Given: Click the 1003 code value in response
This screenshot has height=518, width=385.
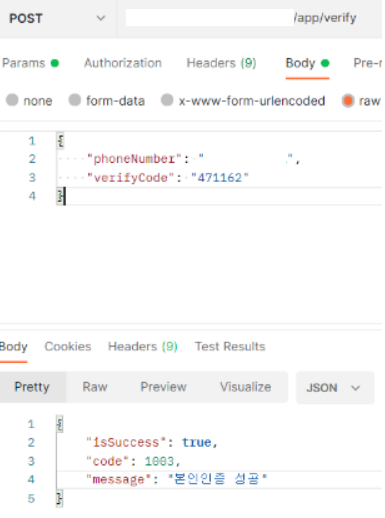Looking at the screenshot, I should pos(159,461).
